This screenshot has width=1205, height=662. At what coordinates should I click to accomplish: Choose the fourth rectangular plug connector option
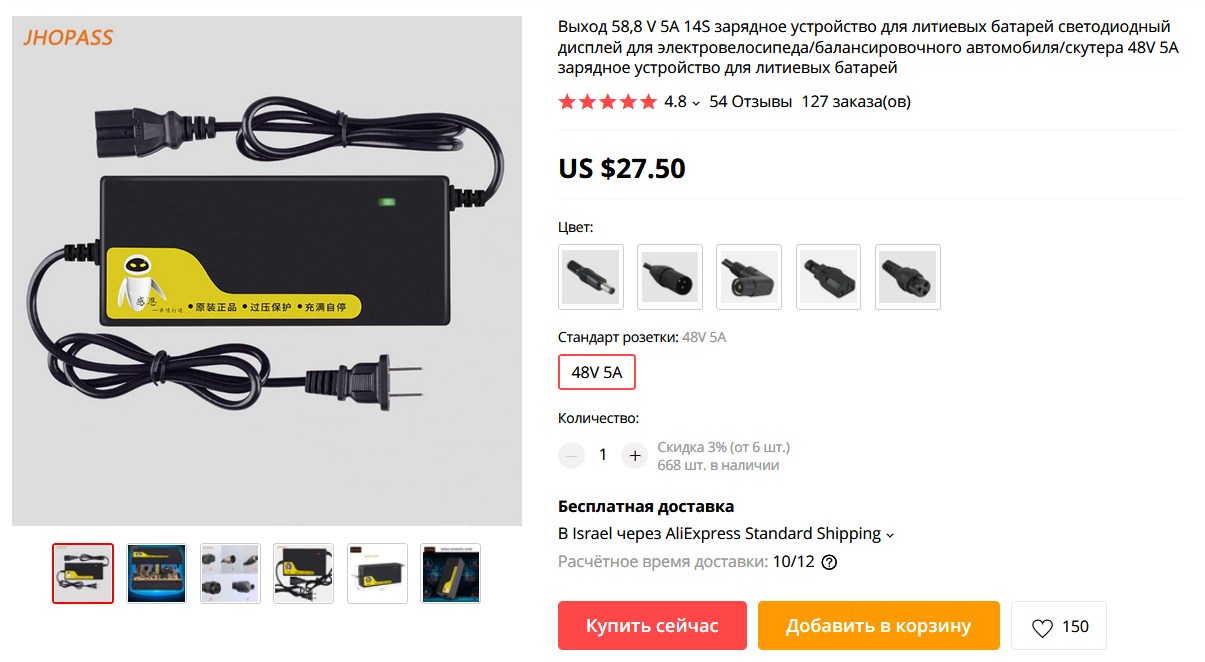pos(829,277)
